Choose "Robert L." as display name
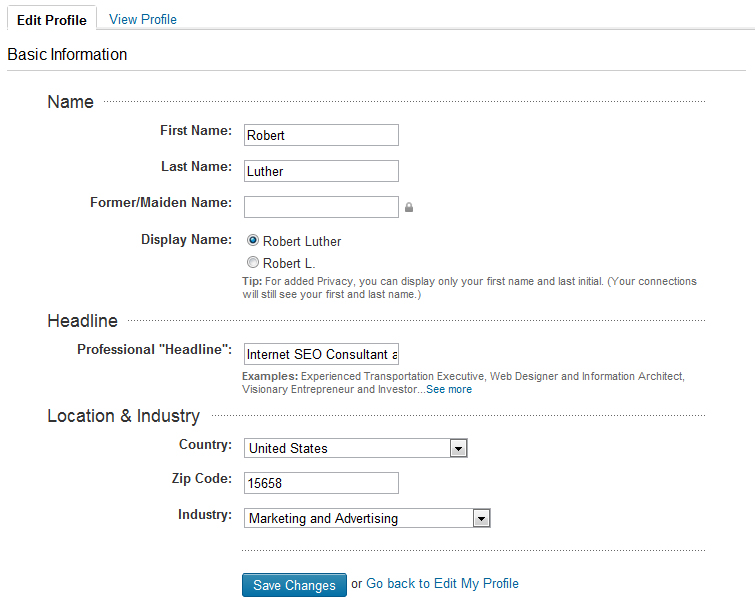 (x=253, y=263)
